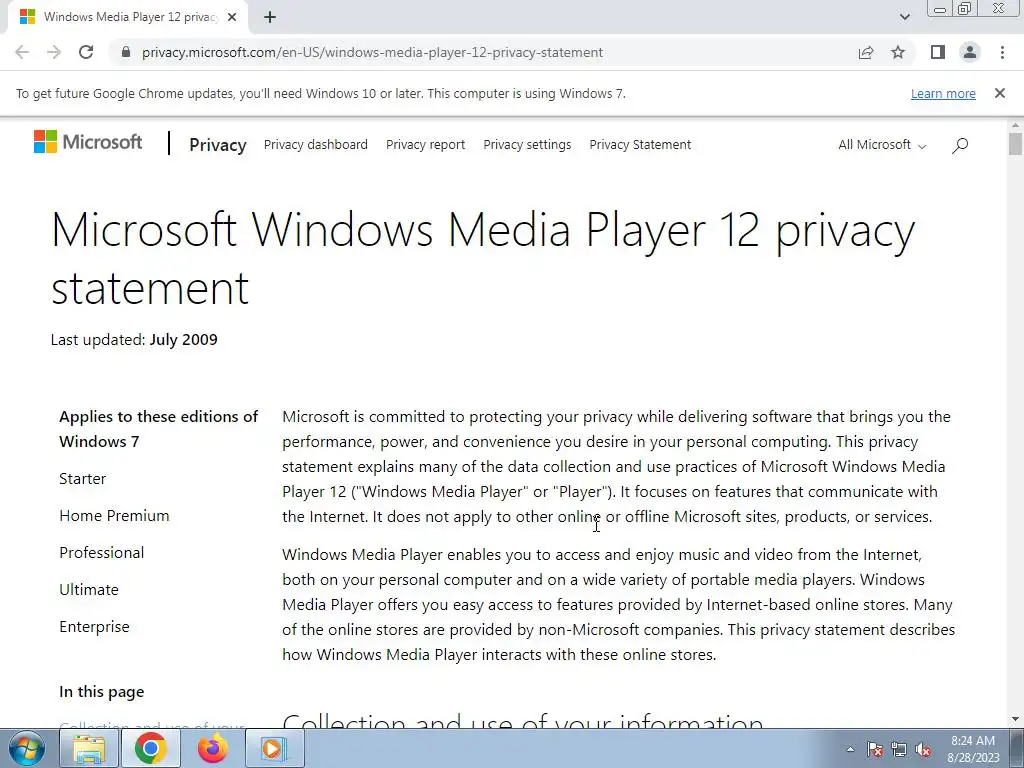Image resolution: width=1024 pixels, height=768 pixels.
Task: Click 'Applies to these editions of Windows 7'
Action: pyautogui.click(x=159, y=429)
